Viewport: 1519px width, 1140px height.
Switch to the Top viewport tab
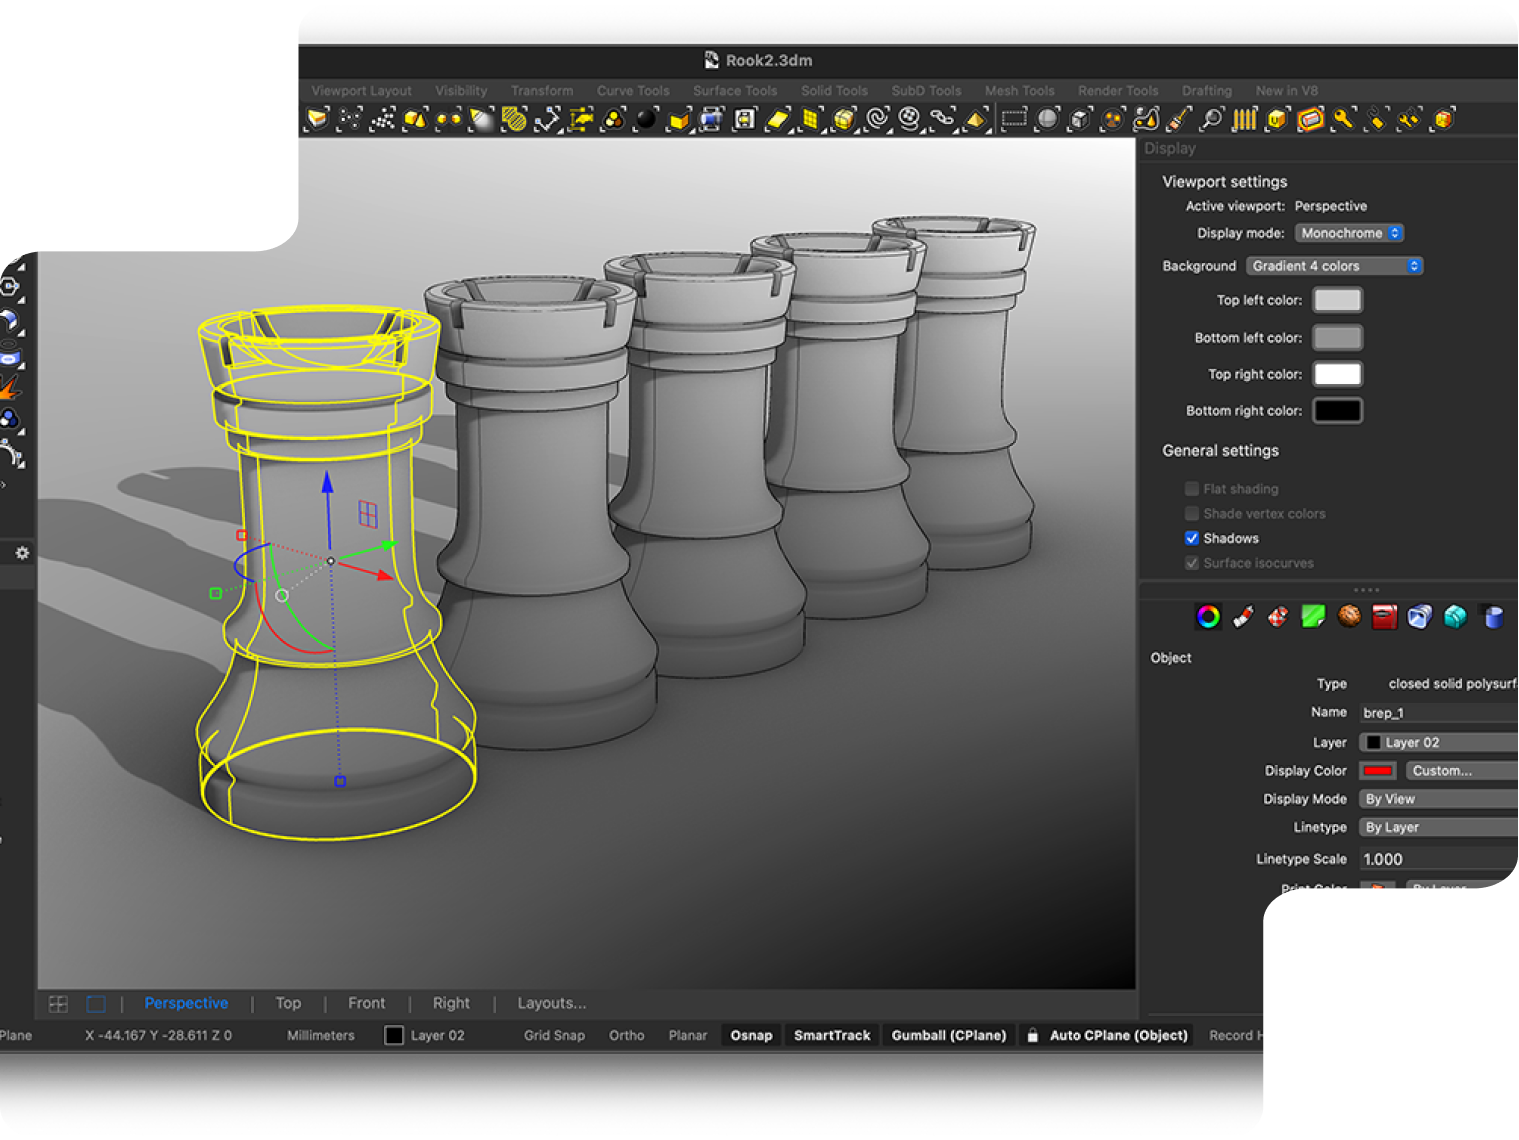pyautogui.click(x=288, y=1003)
